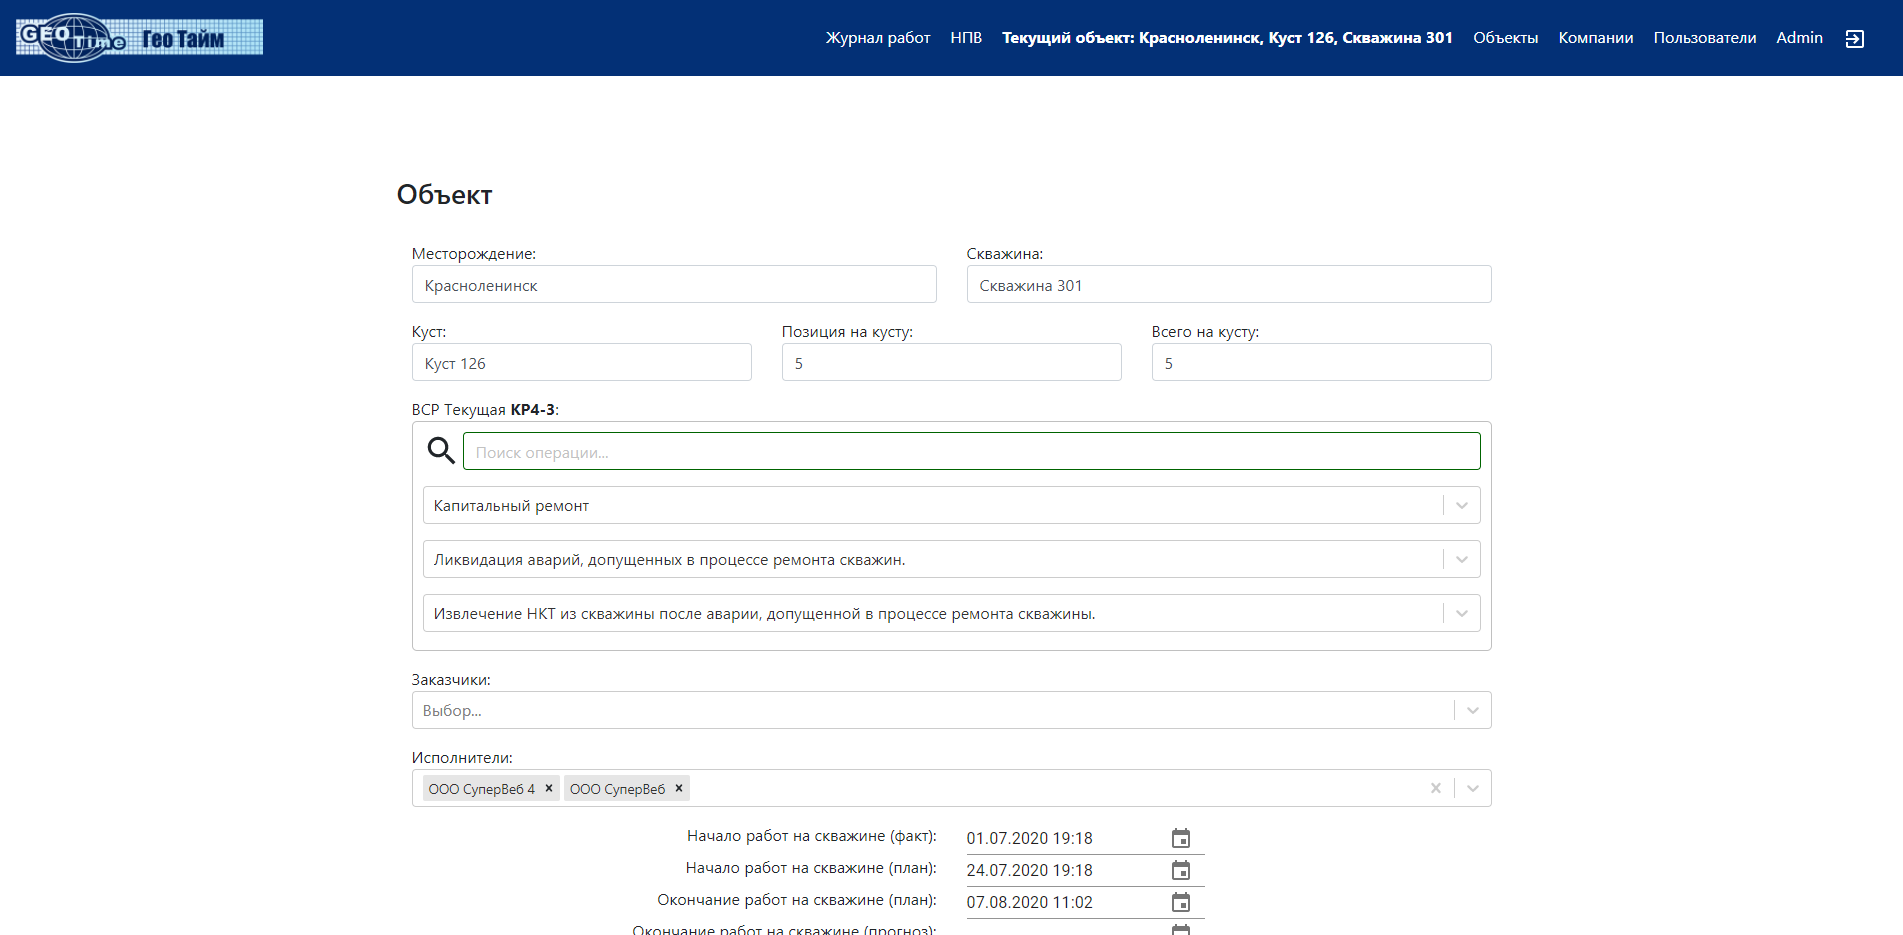Click the ВСР Текущая КР4-3 label
This screenshot has height=935, width=1903.
click(x=485, y=410)
